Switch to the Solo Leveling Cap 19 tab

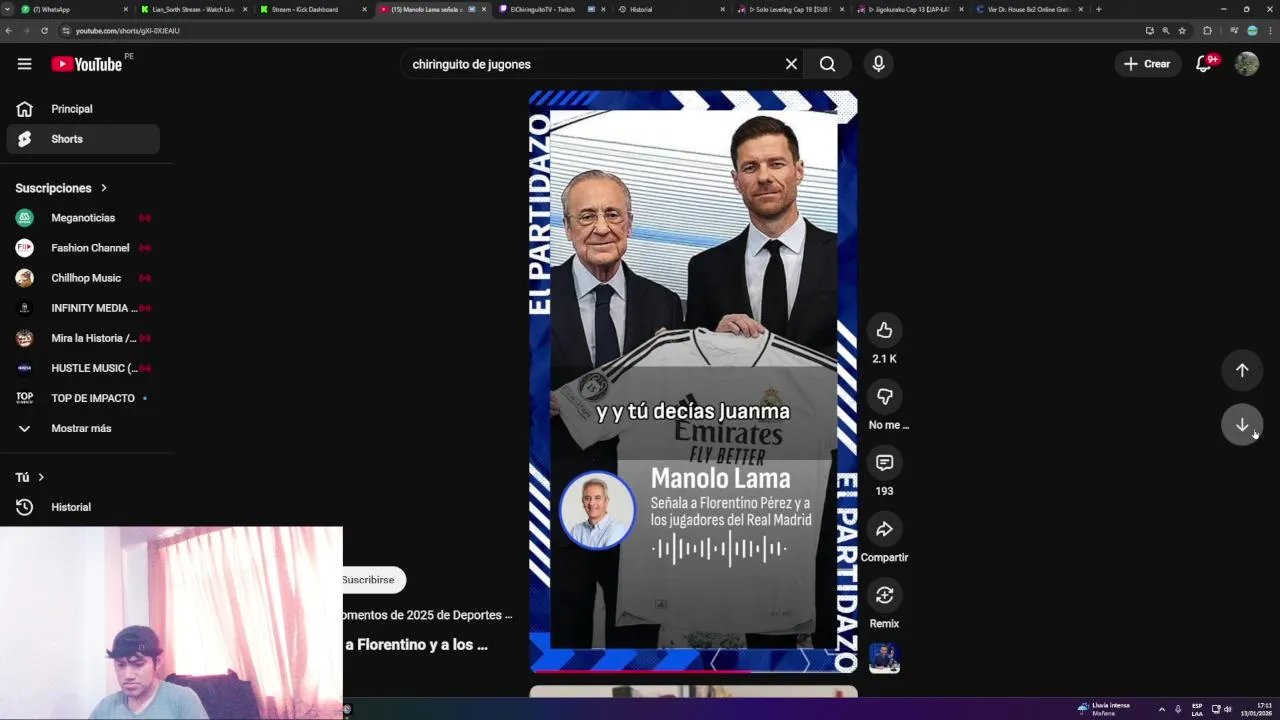point(791,9)
